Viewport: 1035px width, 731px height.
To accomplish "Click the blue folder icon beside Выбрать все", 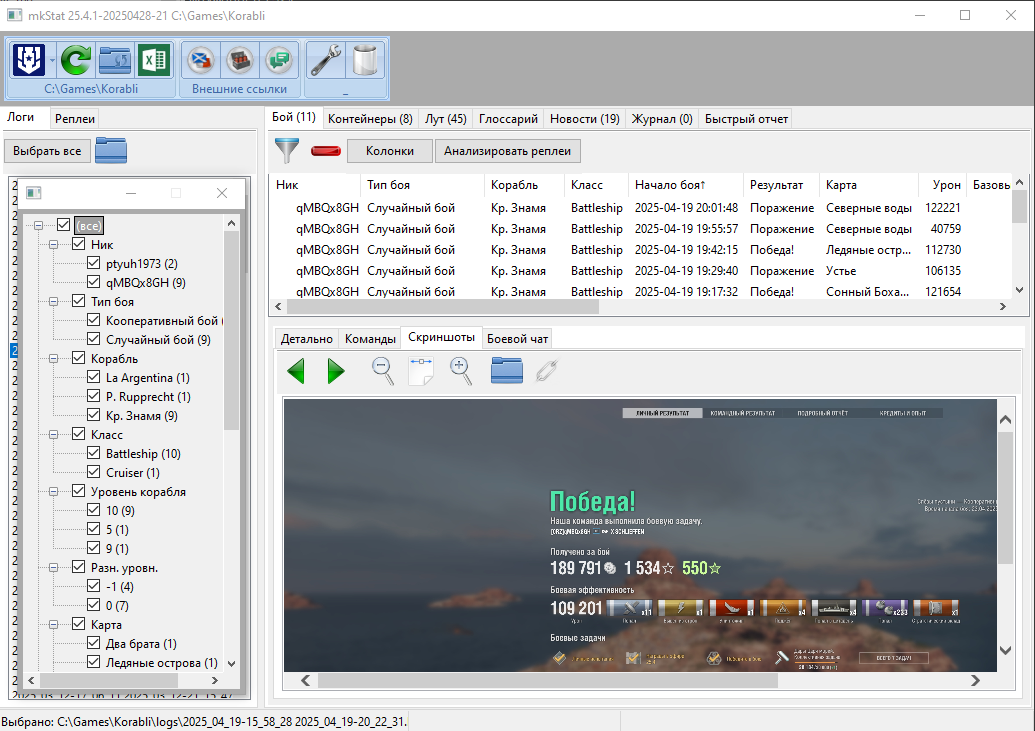I will [x=111, y=151].
